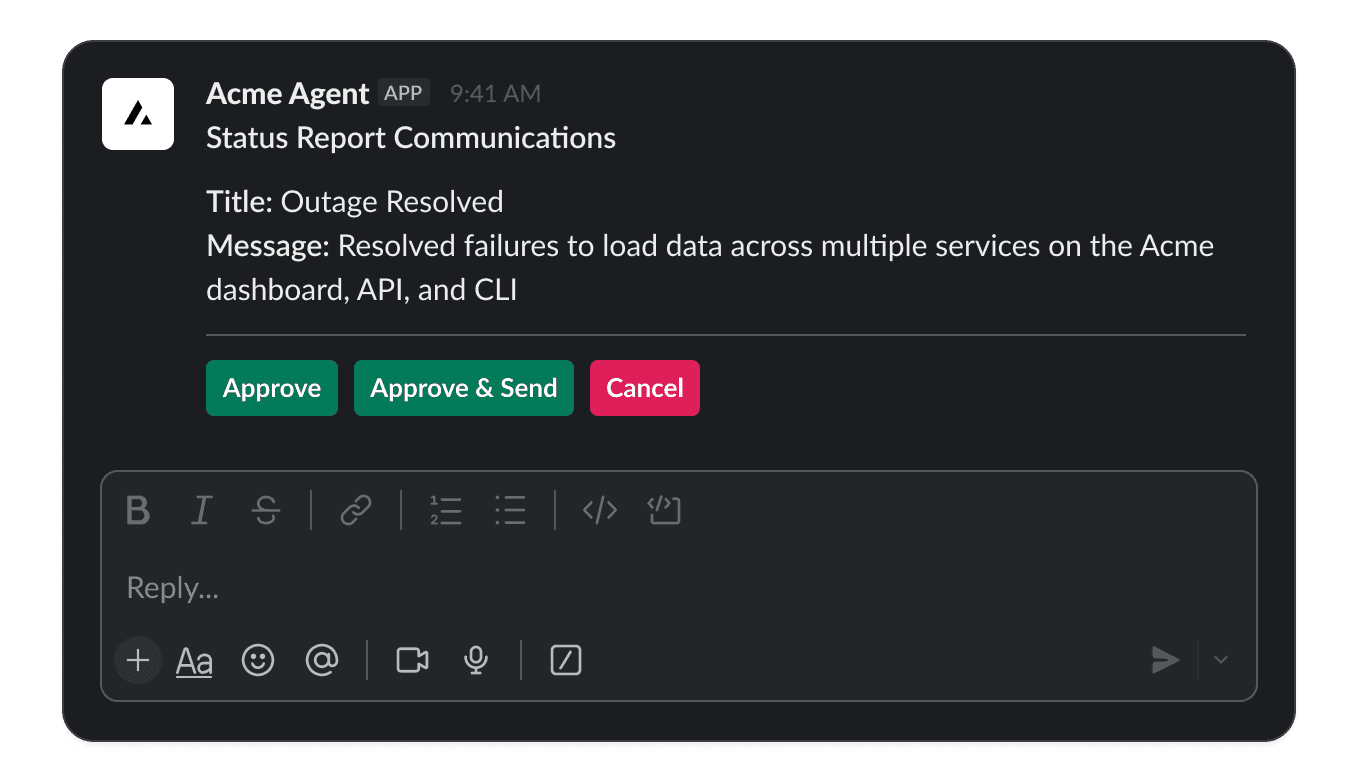Select the Outage Resolved title text
This screenshot has height=782, width=1360.
pos(392,202)
